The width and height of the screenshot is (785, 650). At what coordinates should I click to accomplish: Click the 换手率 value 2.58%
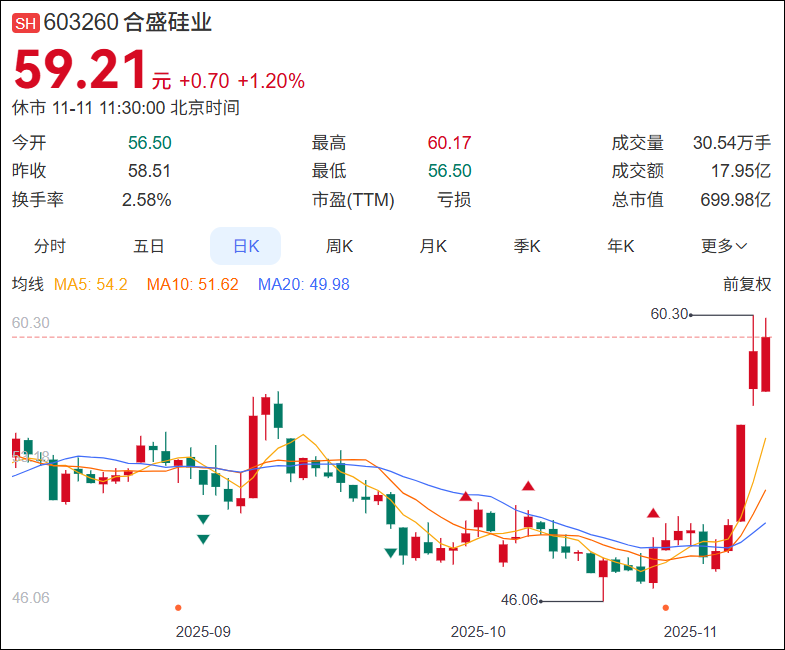(146, 200)
